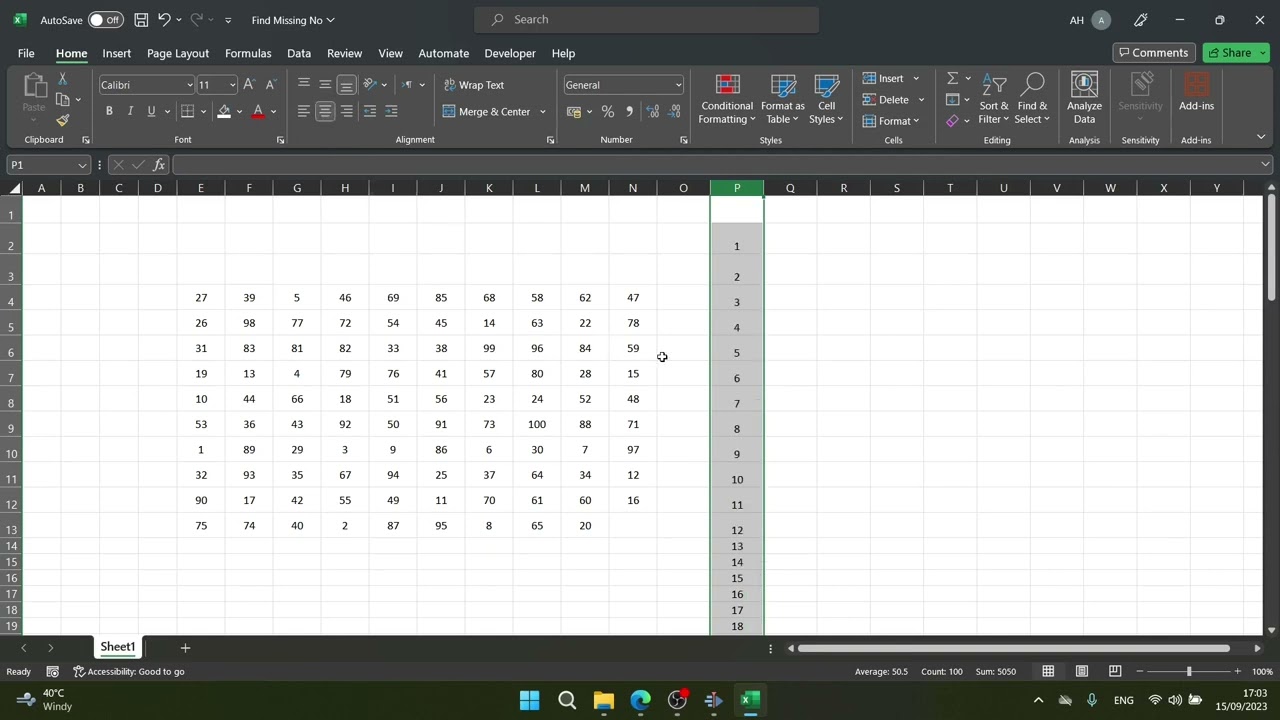Image resolution: width=1280 pixels, height=720 pixels.
Task: Click the Format Painter brush icon
Action: click(x=62, y=120)
